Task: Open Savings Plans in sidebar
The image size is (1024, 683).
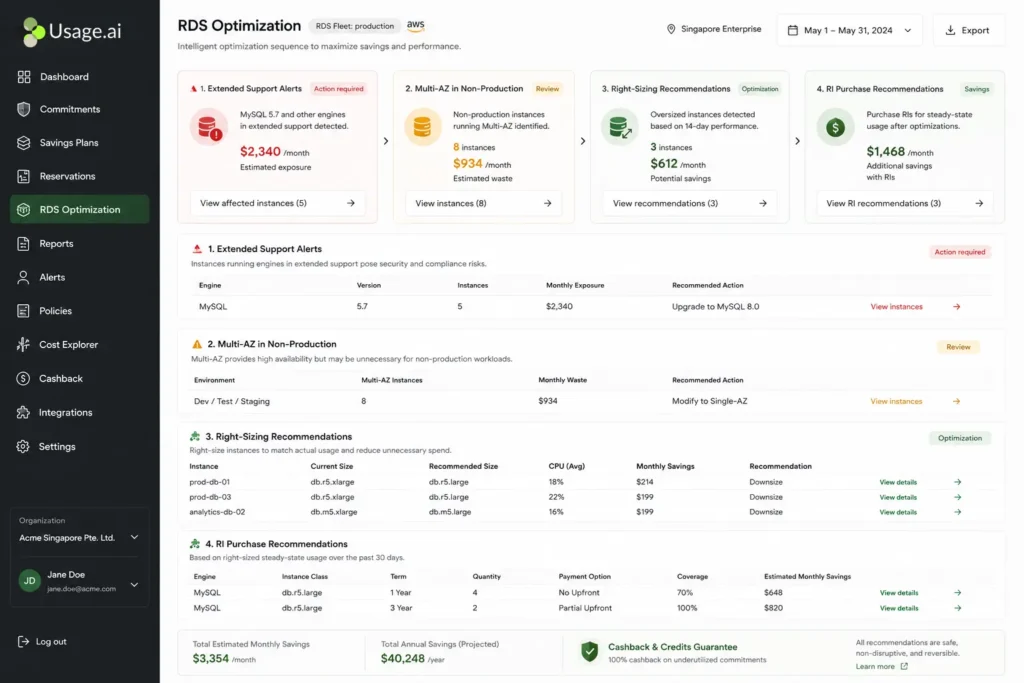Action: (69, 142)
